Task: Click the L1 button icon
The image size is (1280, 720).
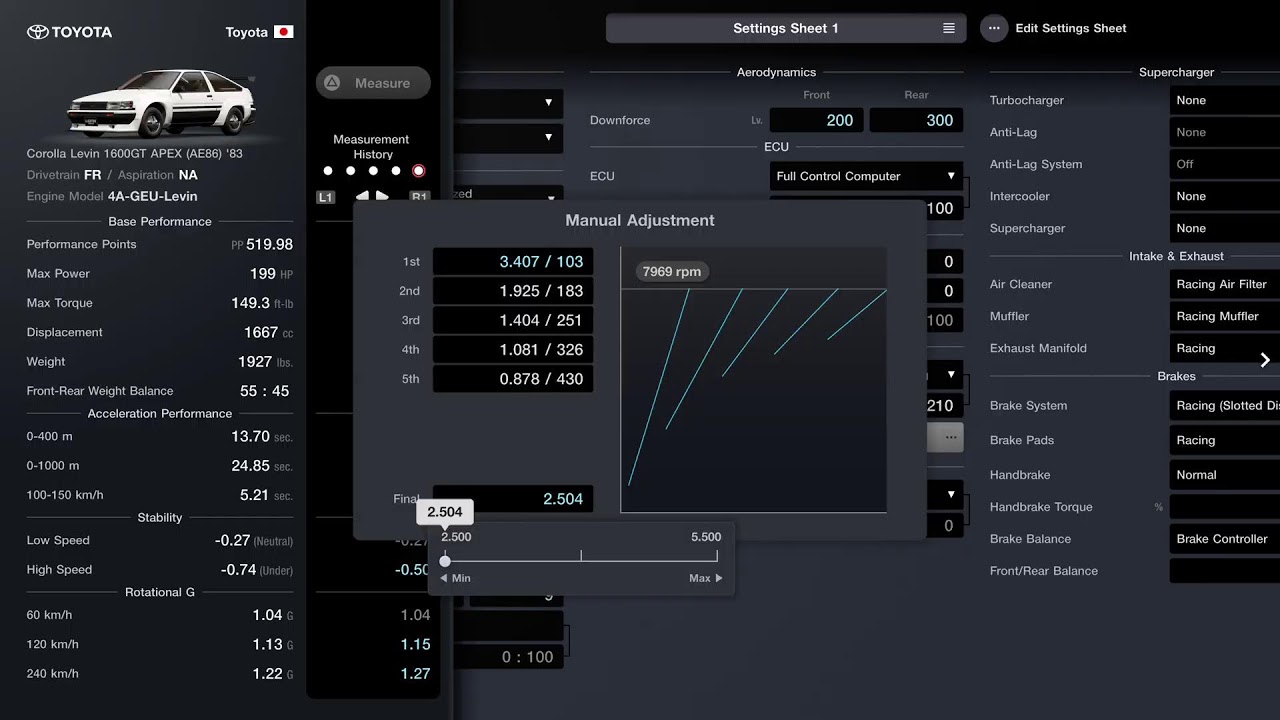Action: pyautogui.click(x=325, y=197)
